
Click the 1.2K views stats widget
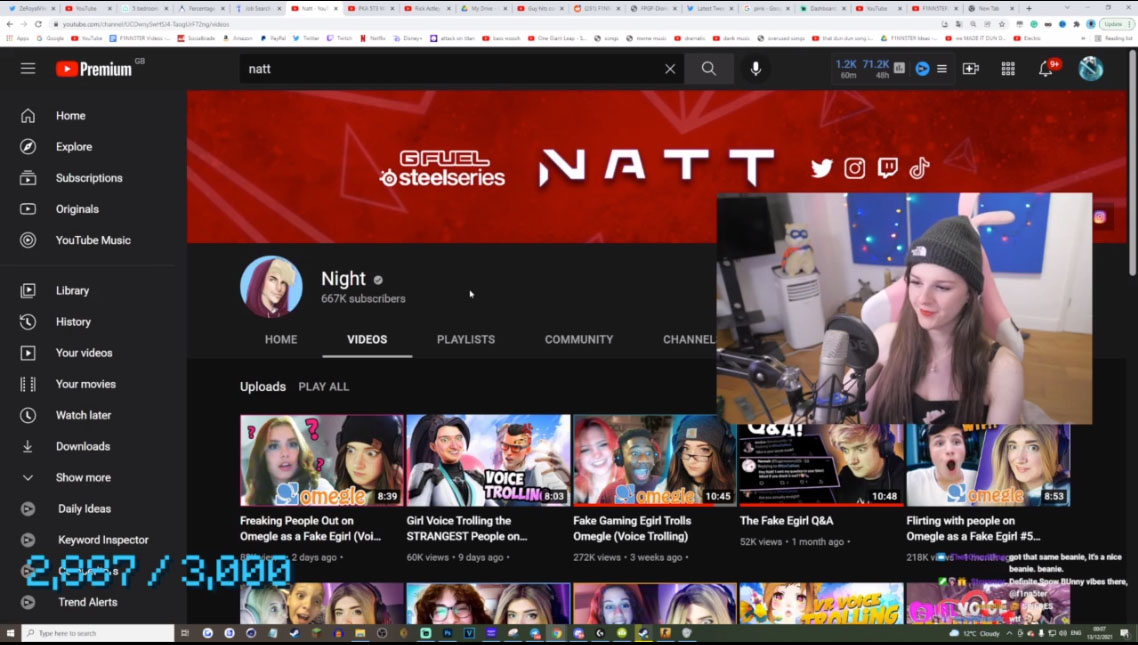[846, 69]
